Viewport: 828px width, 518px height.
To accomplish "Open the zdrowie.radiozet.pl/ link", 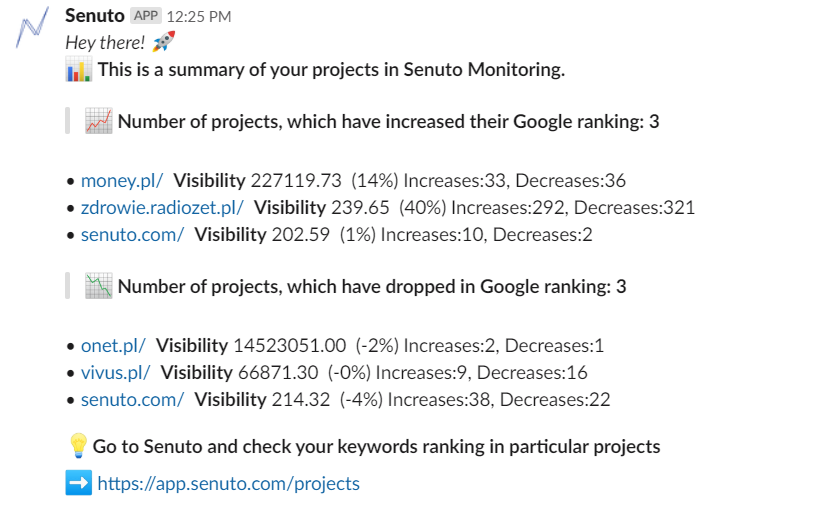I will coord(162,208).
